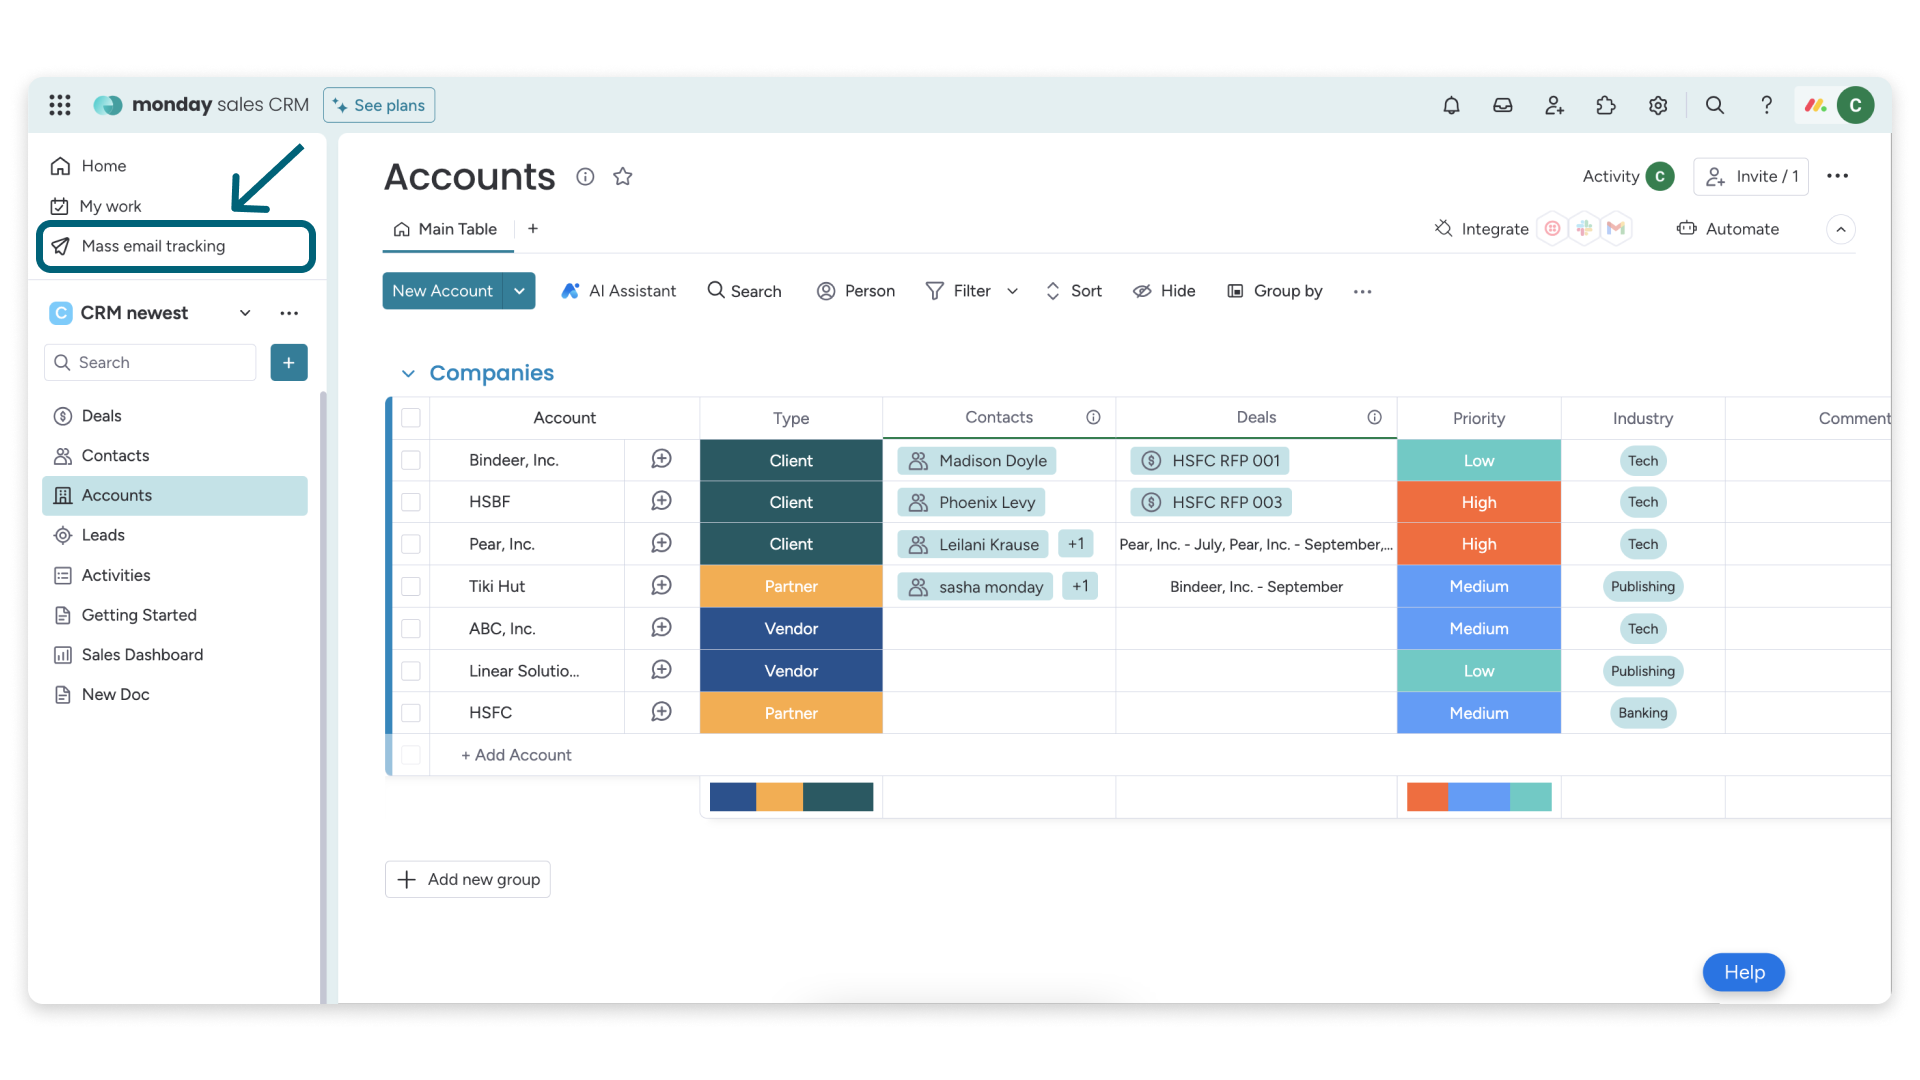Open board options three dots menu
1920x1080 pixels.
1838,176
